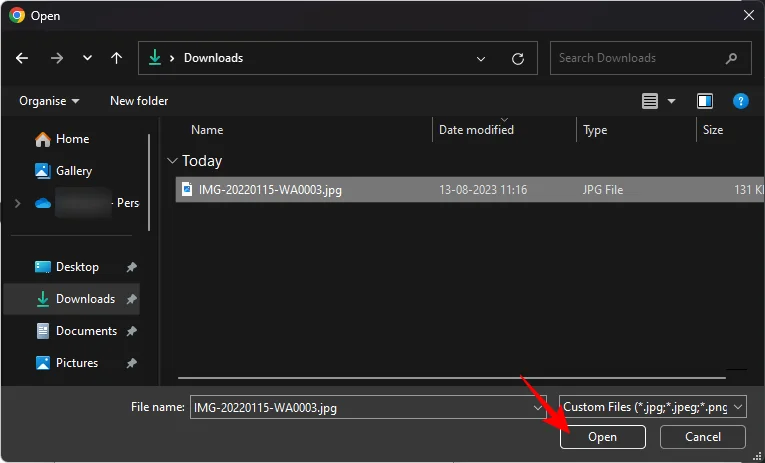Open the Custom Files type dropdown
Image resolution: width=765 pixels, height=463 pixels.
pyautogui.click(x=653, y=407)
